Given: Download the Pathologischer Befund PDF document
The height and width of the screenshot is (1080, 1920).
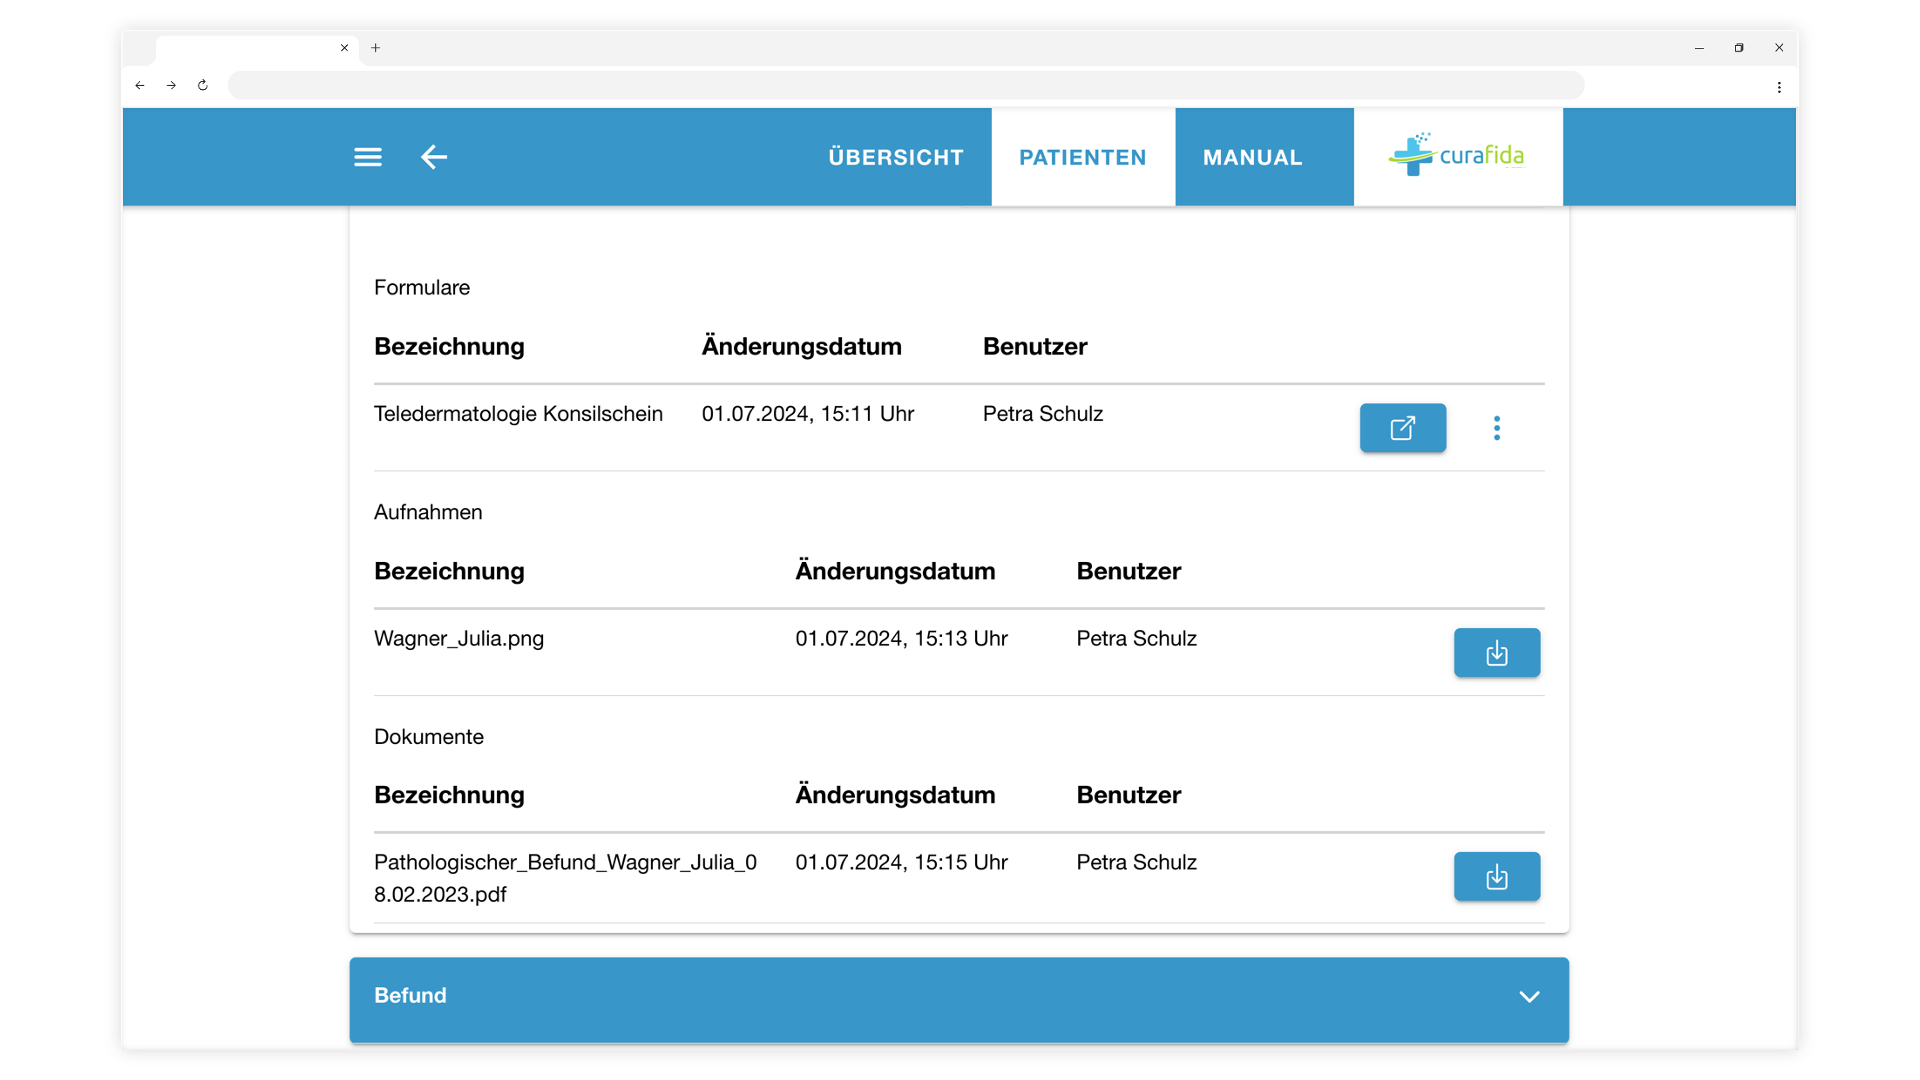Looking at the screenshot, I should 1497,877.
